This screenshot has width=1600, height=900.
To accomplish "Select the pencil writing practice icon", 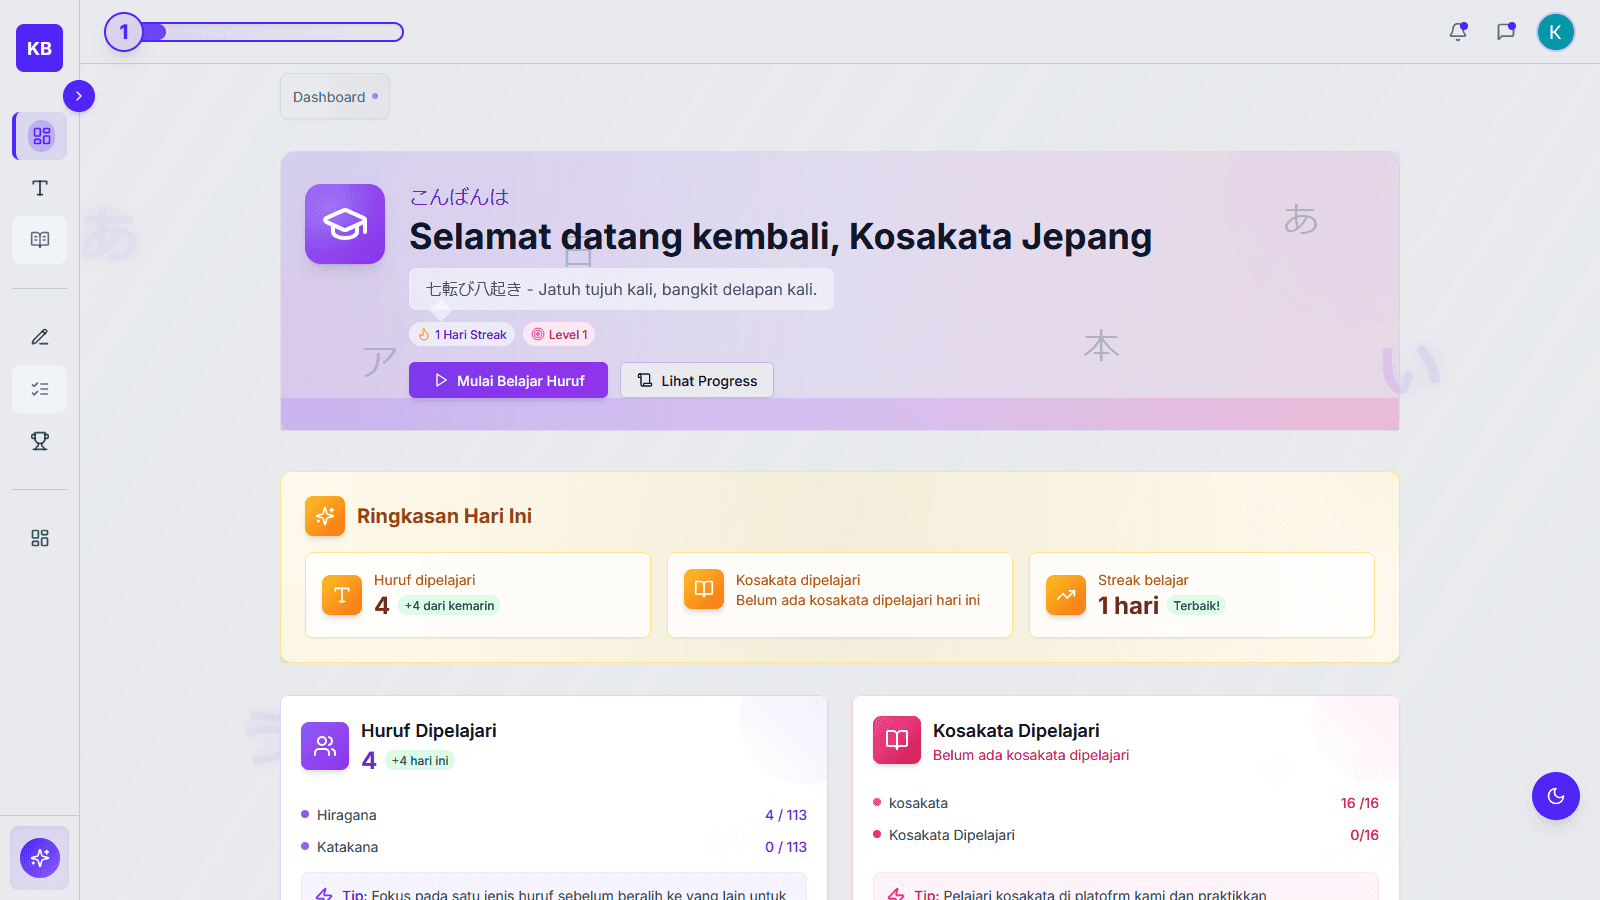I will pos(39,337).
